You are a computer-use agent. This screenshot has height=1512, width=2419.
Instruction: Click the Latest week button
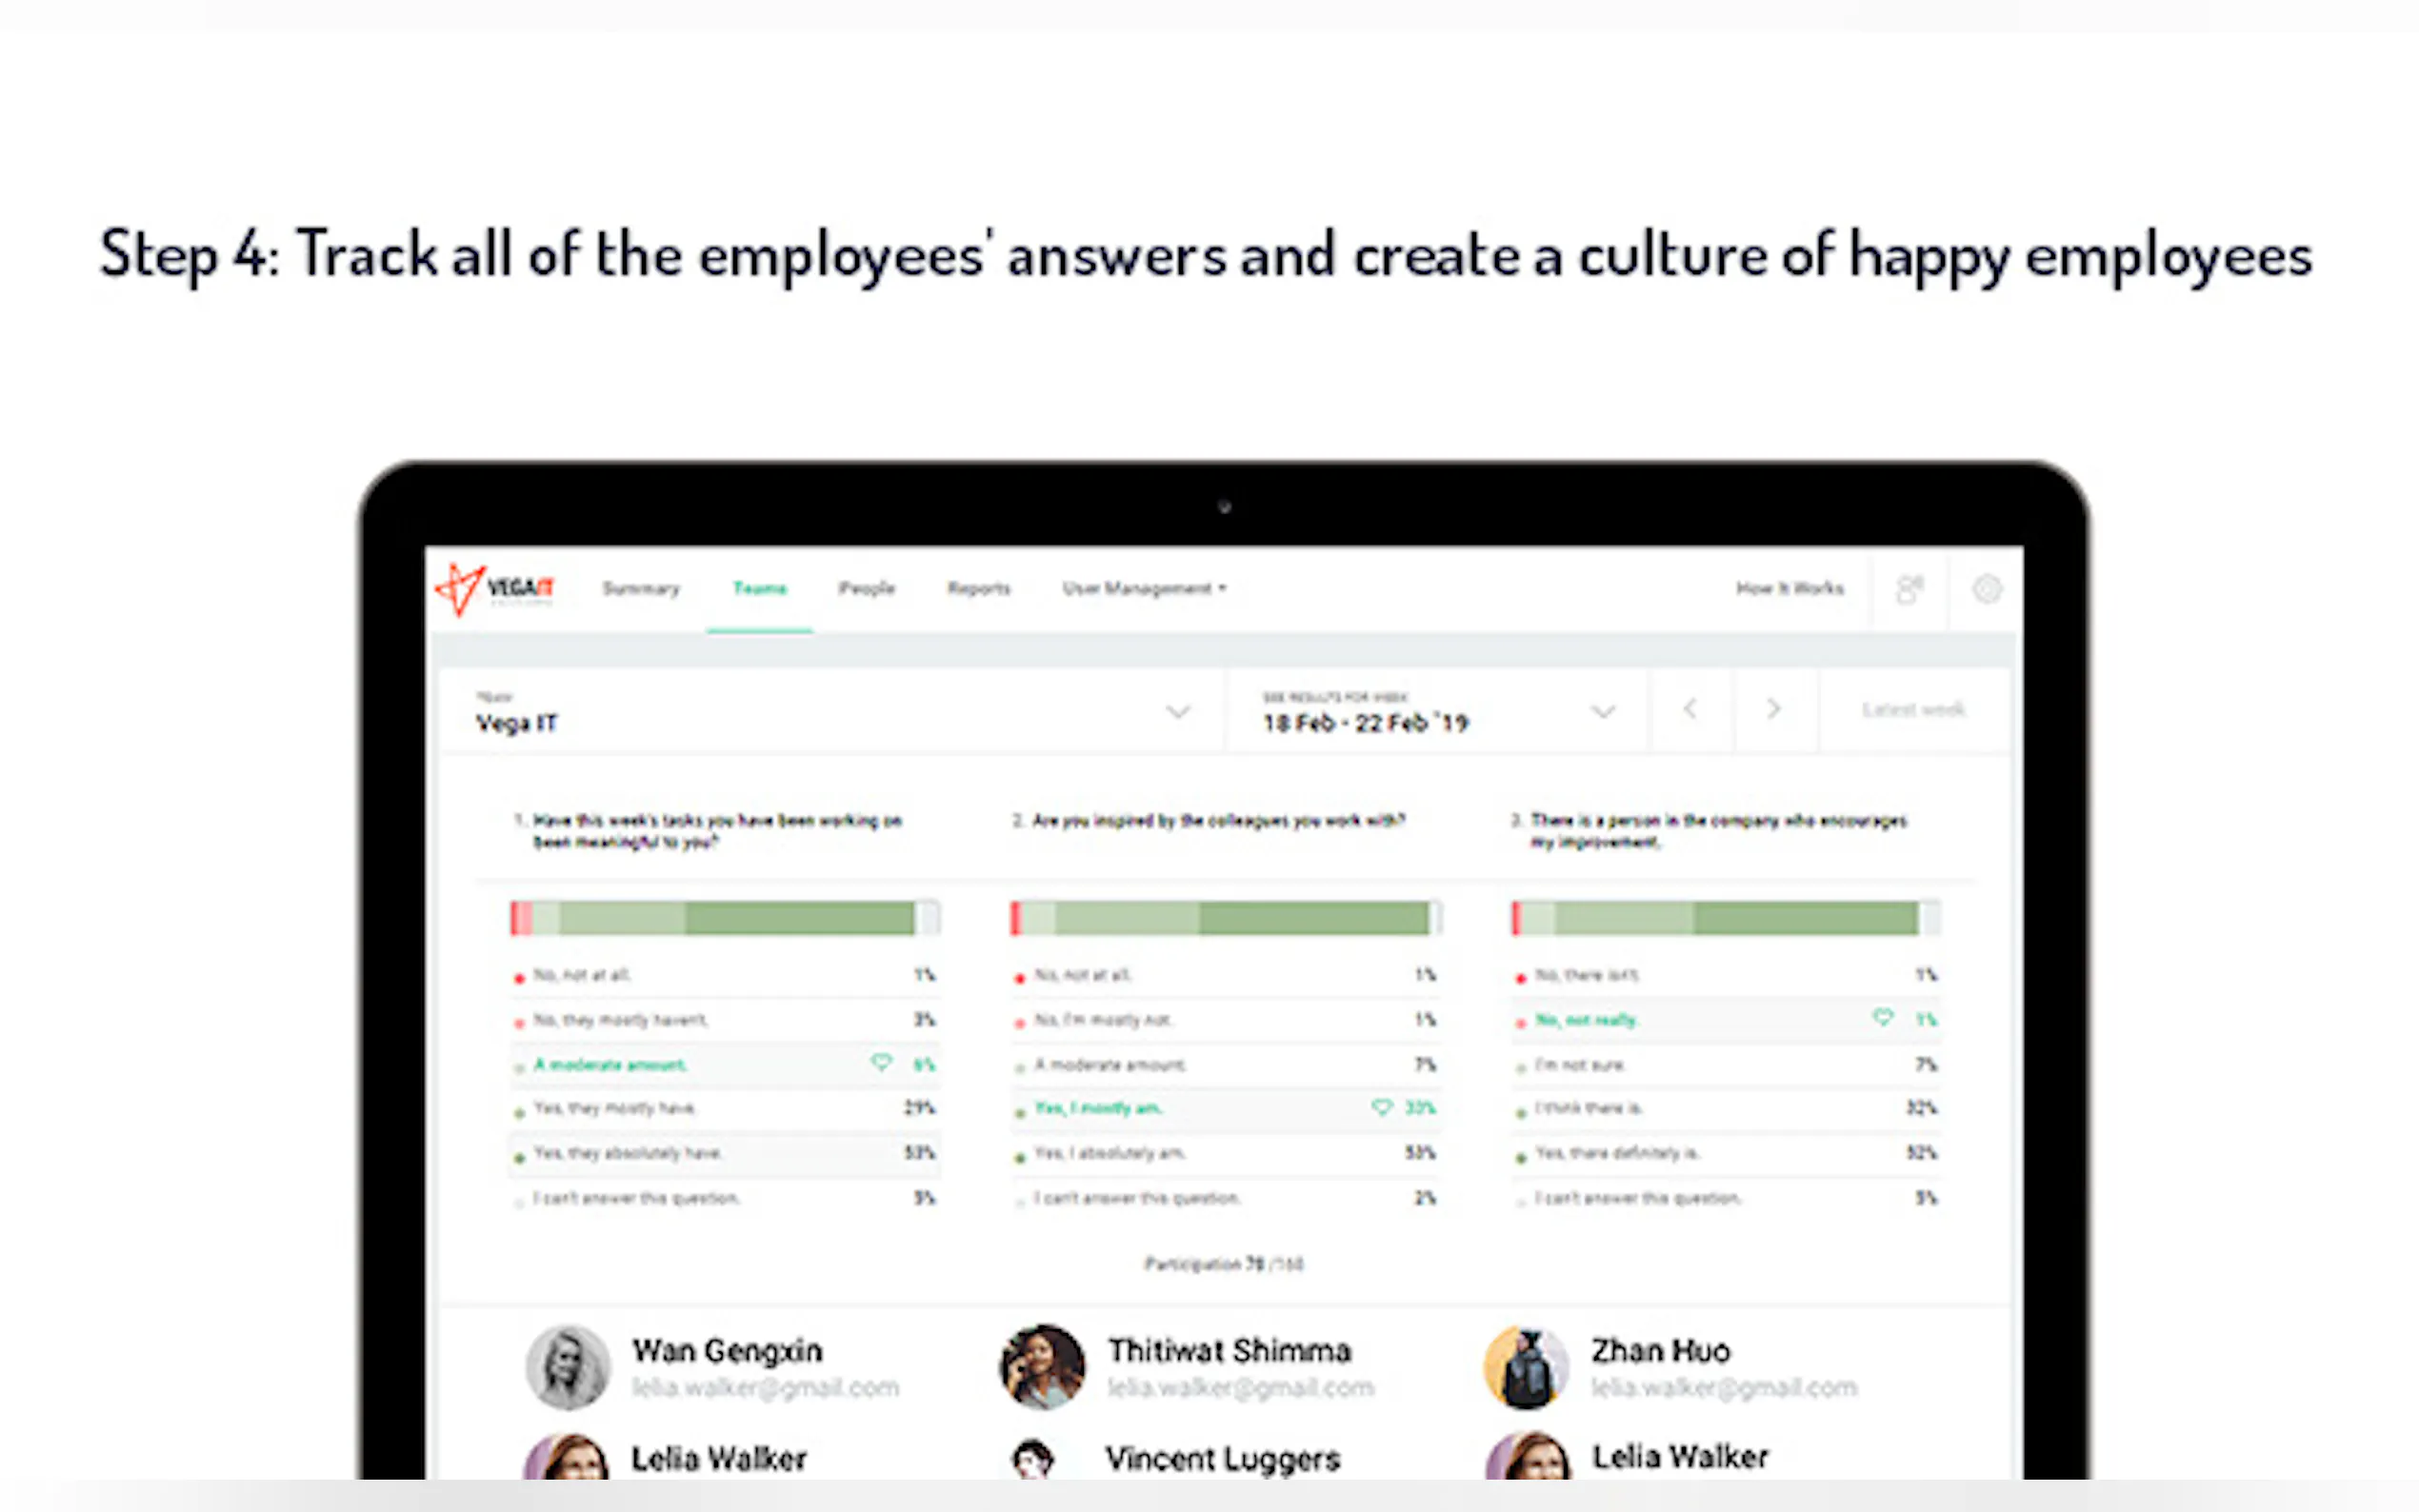1913,710
